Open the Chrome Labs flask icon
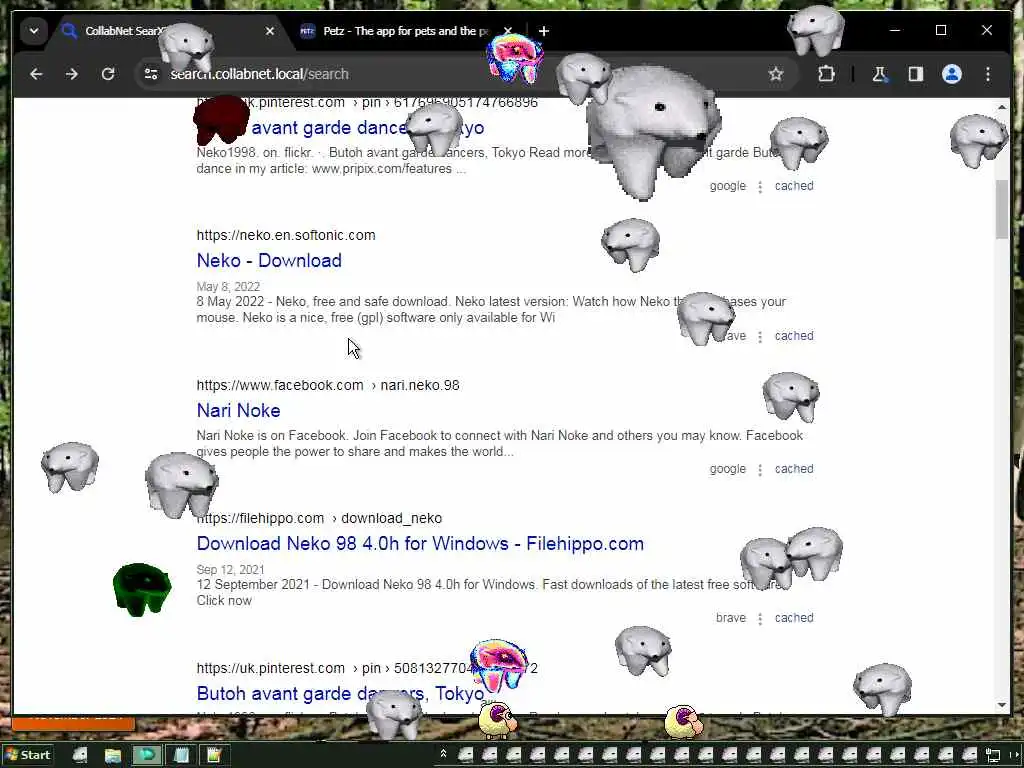1024x768 pixels. 880,74
